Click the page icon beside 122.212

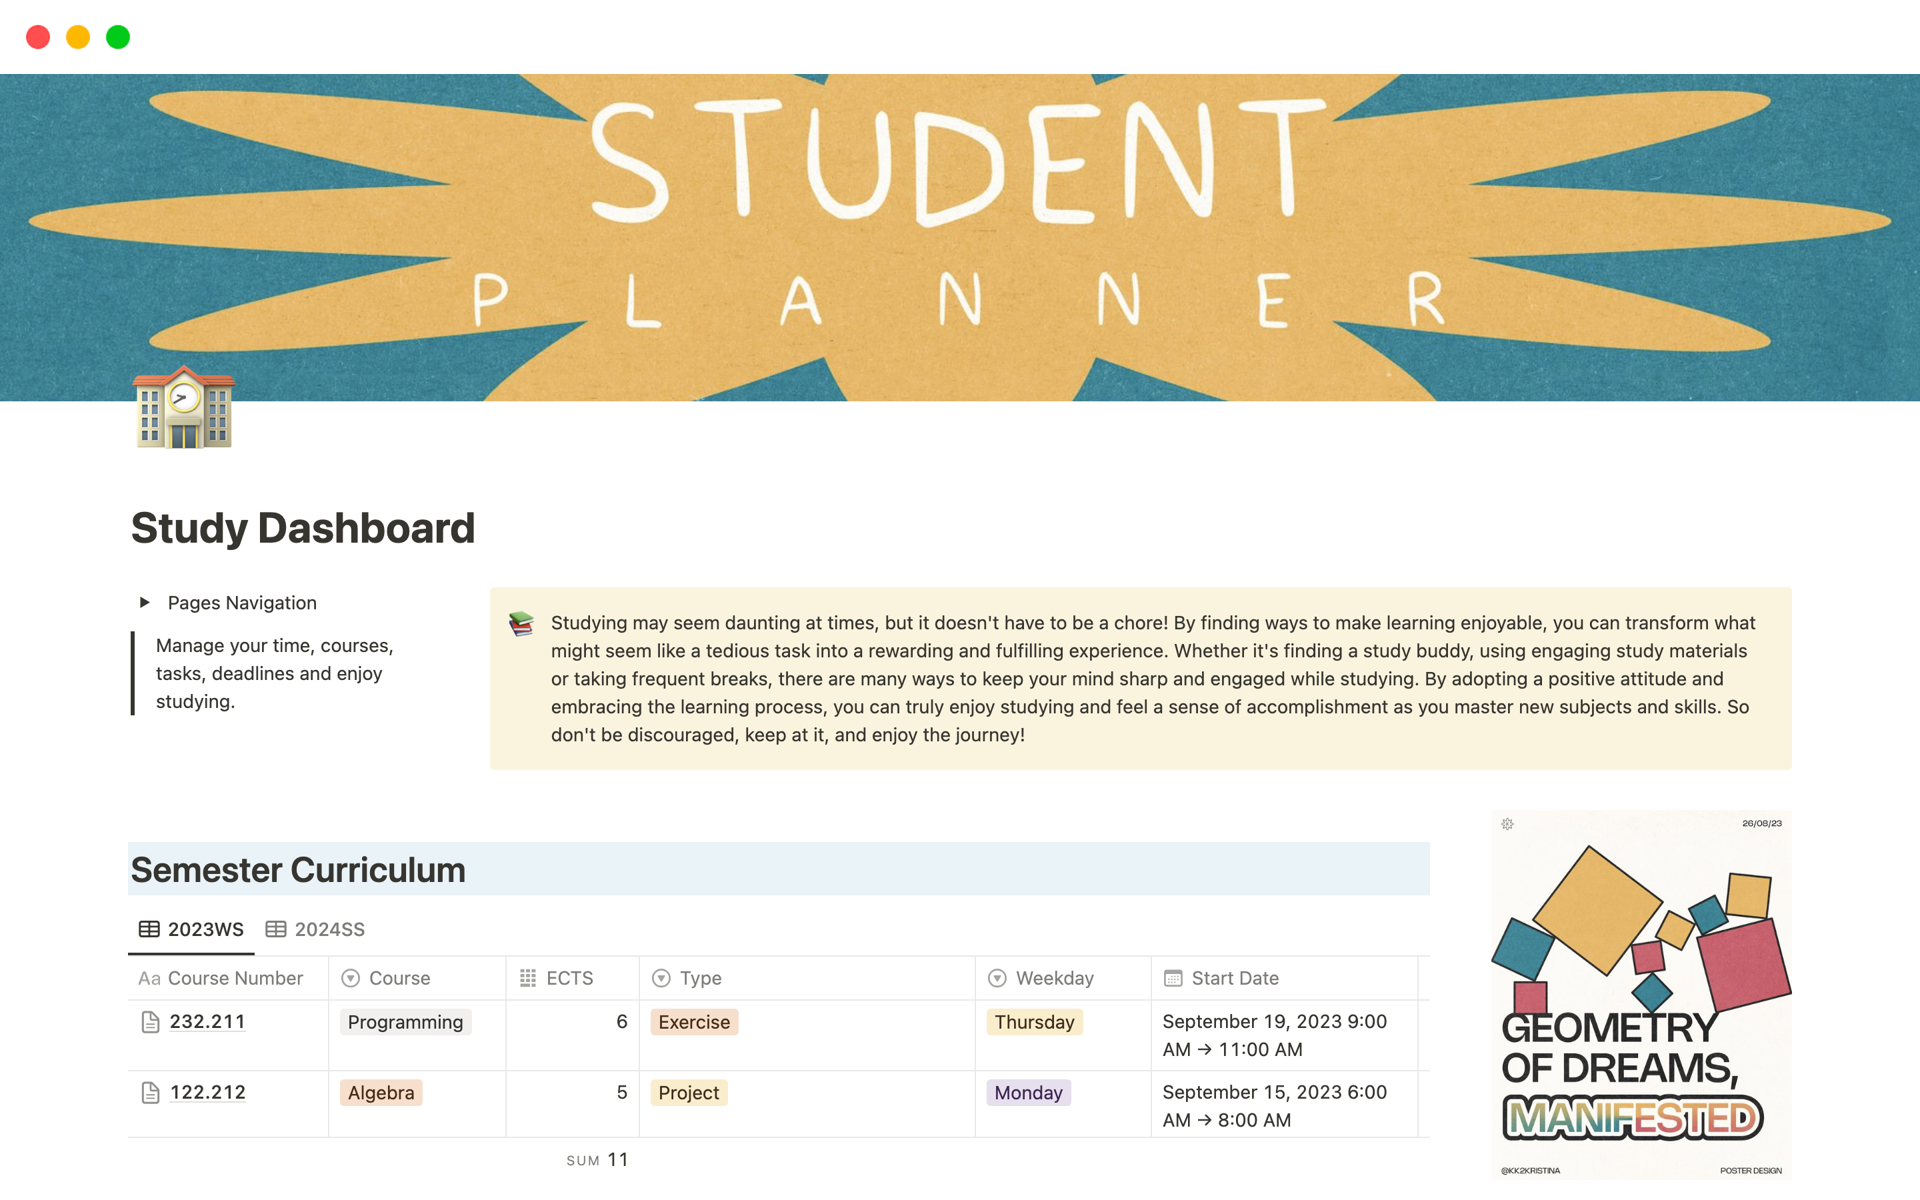point(150,1093)
